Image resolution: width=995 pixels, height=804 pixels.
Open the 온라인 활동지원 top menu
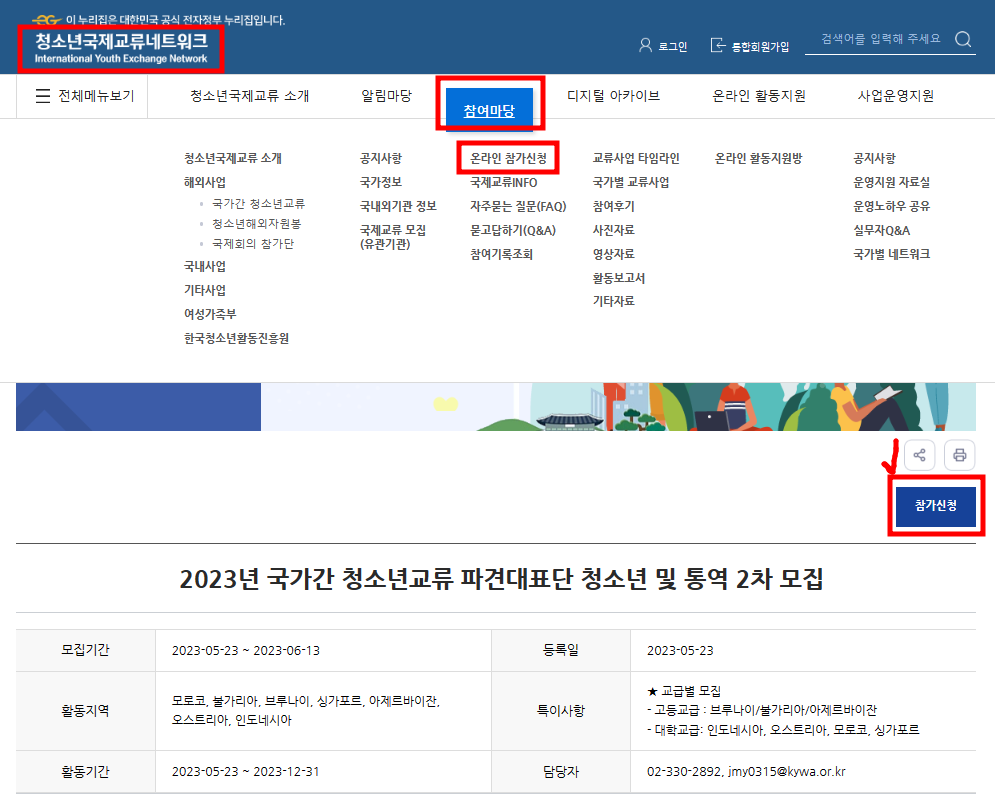pyautogui.click(x=759, y=96)
